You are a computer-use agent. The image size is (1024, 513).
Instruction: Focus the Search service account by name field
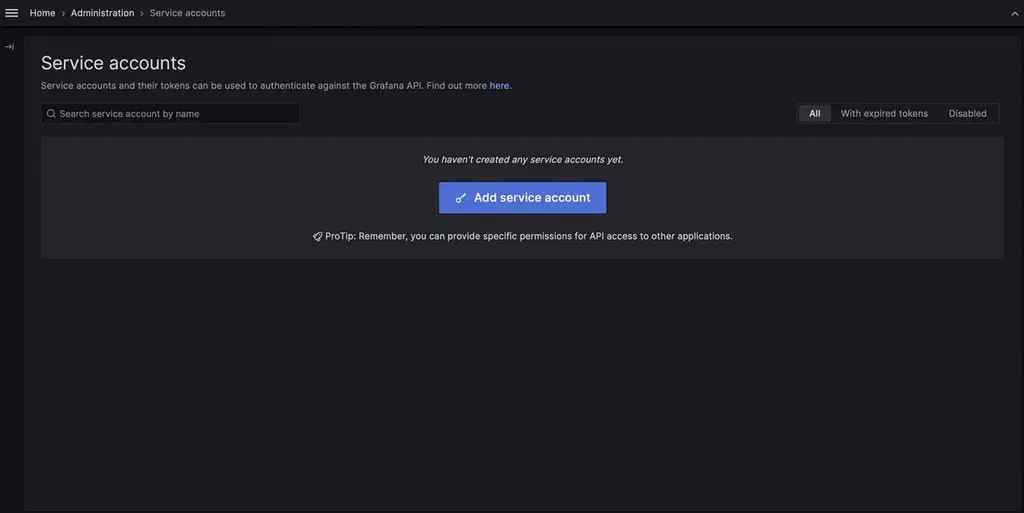[170, 114]
